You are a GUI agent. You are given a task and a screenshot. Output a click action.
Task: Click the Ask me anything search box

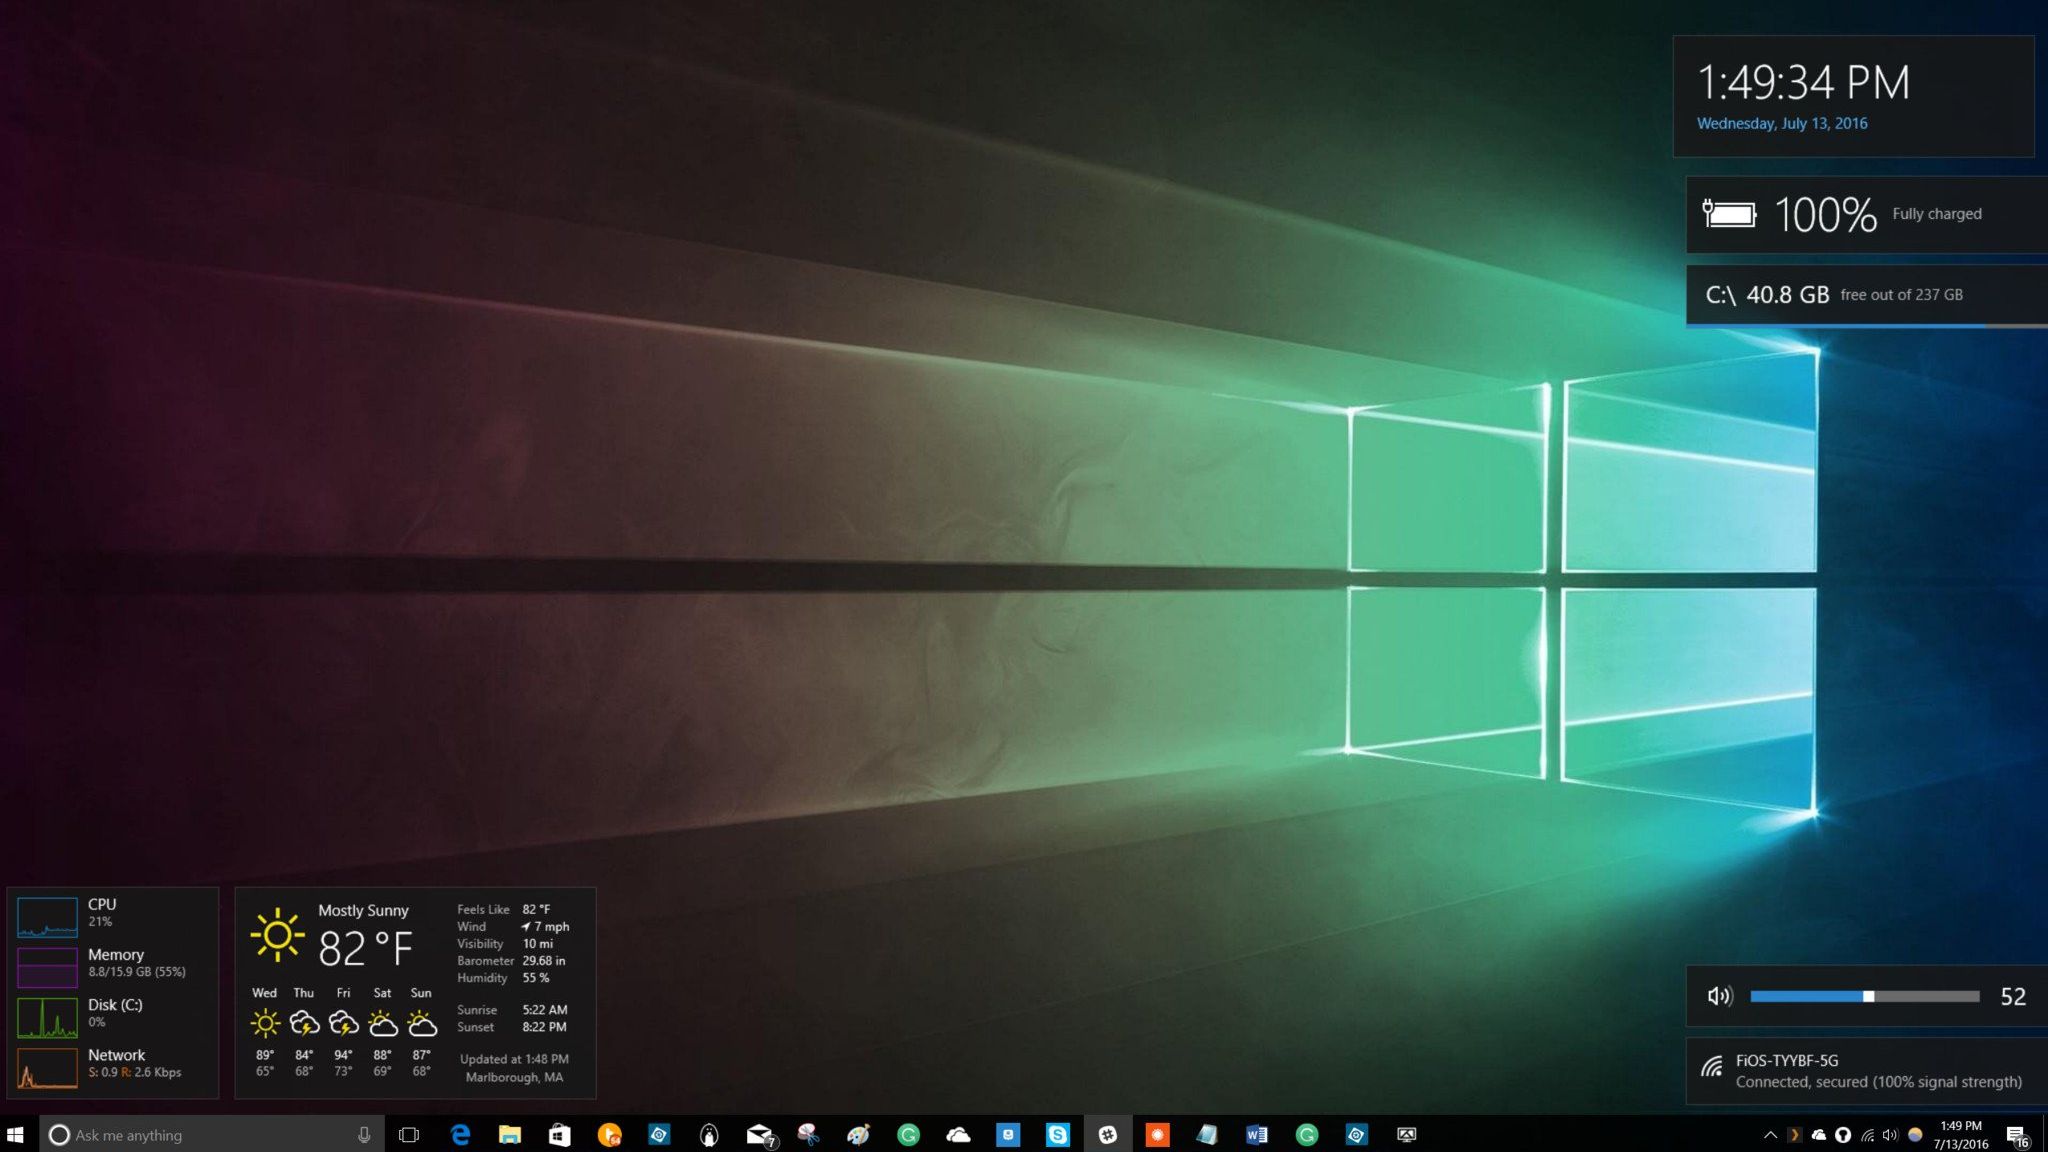(200, 1134)
